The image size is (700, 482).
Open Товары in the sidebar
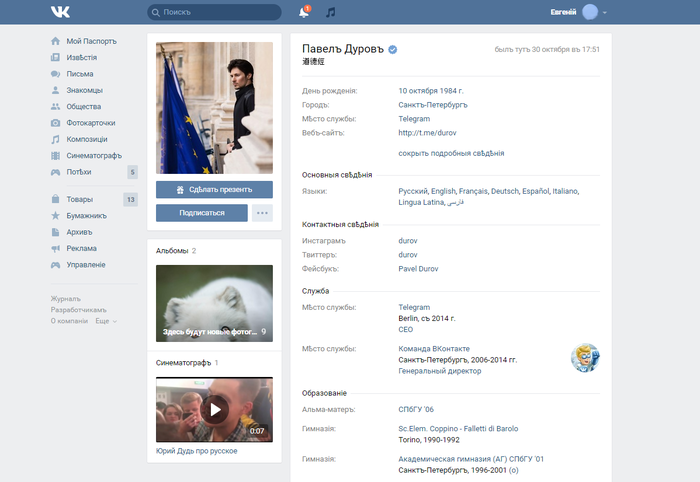(82, 199)
